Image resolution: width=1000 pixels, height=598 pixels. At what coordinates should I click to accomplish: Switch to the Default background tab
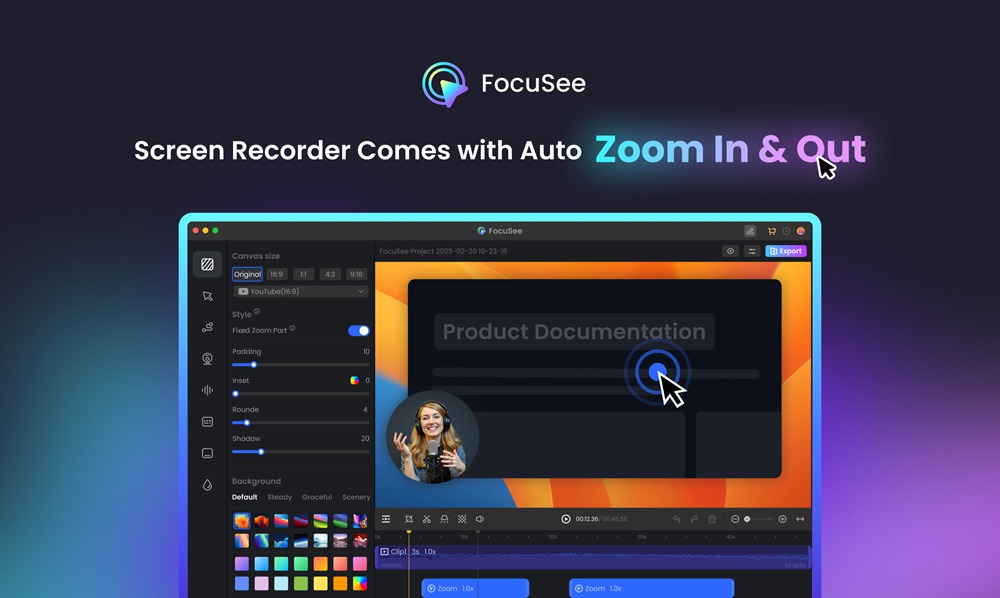(x=244, y=497)
